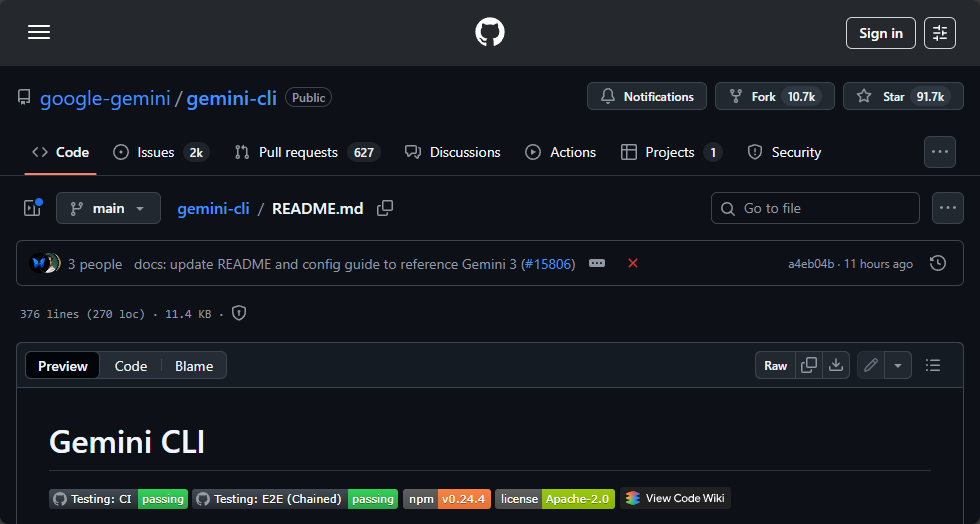980x524 pixels.
Task: Download the raw README file
Action: click(837, 365)
